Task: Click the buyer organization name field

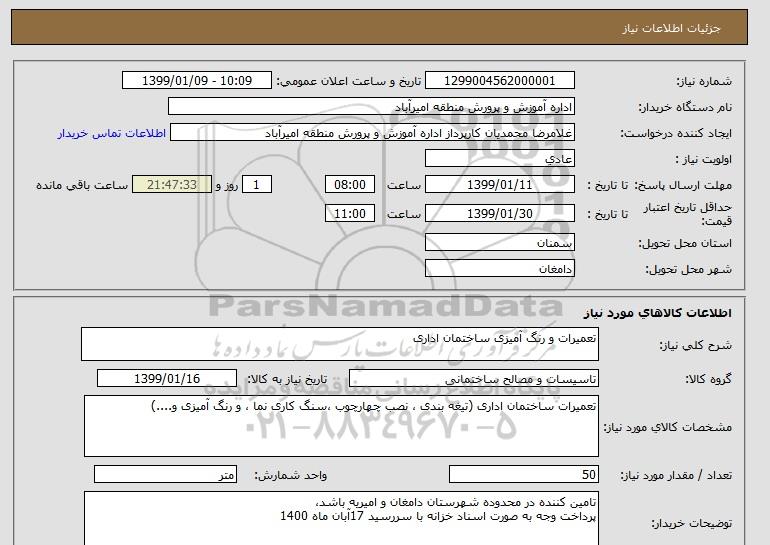Action: 371,107
